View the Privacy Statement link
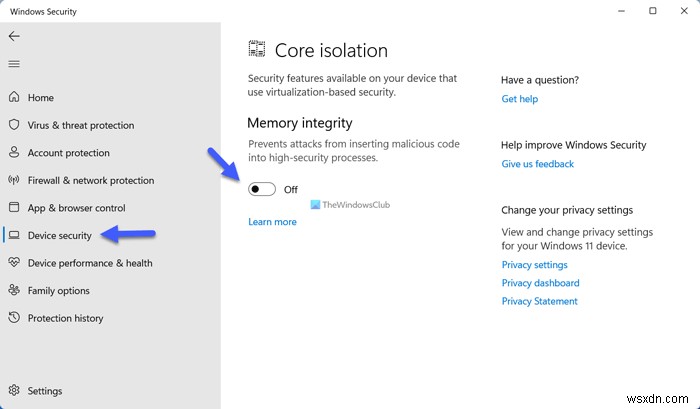 539,301
